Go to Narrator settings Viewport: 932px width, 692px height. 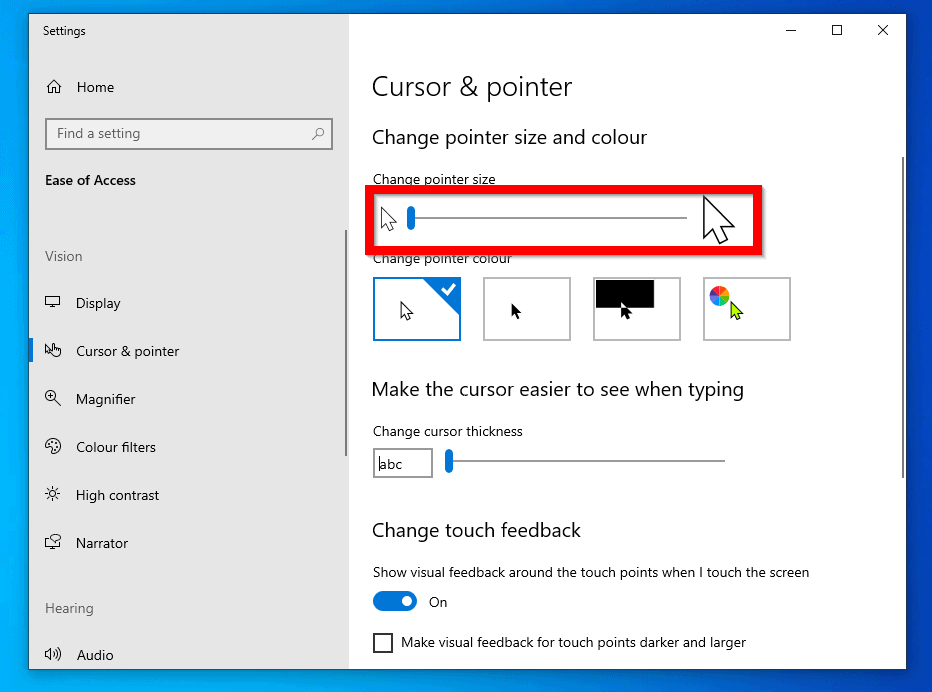tap(102, 543)
